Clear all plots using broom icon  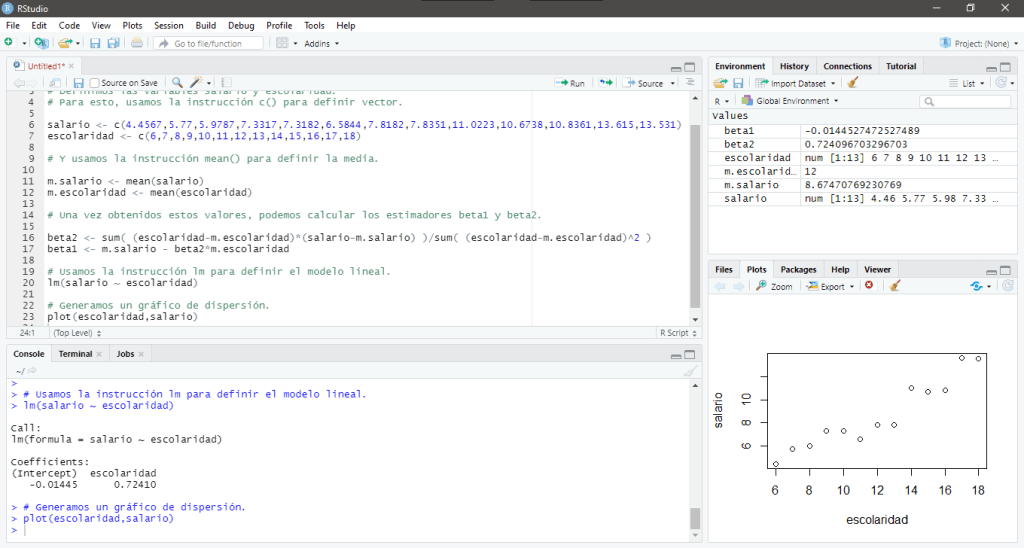(x=895, y=286)
